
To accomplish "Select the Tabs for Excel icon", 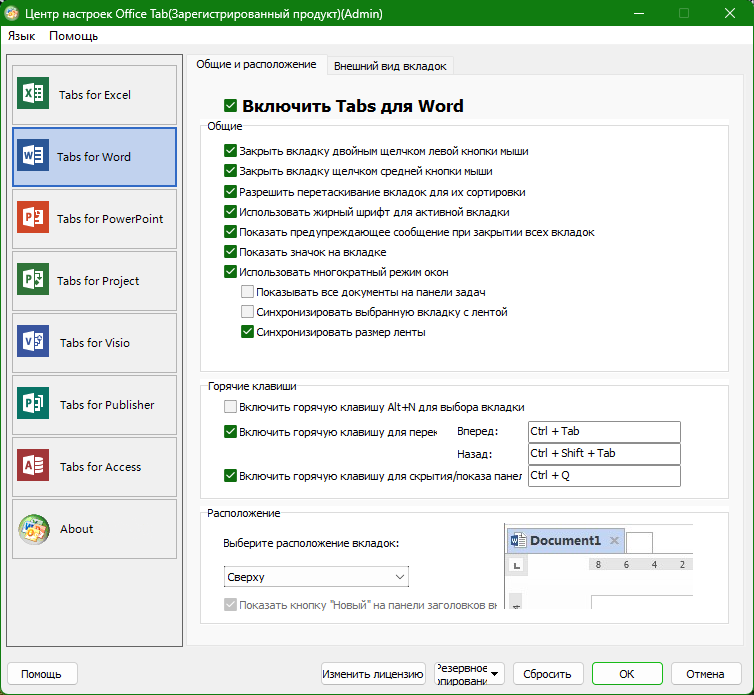I will [33, 93].
